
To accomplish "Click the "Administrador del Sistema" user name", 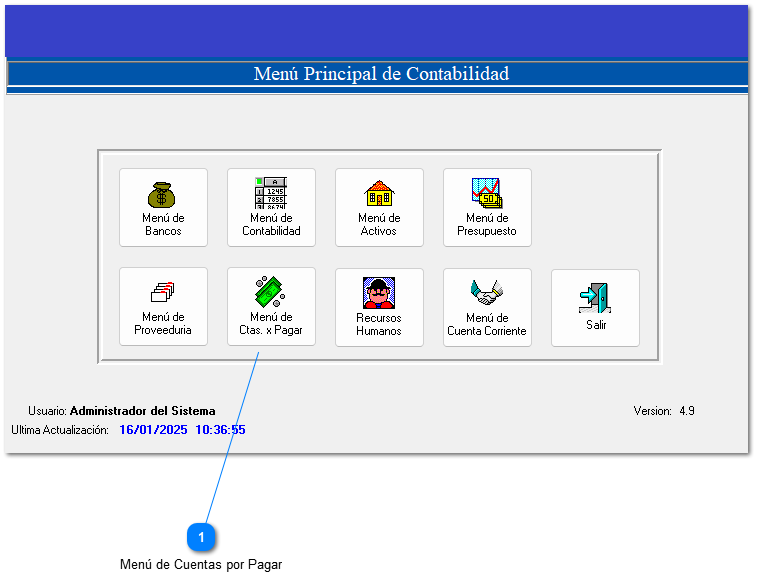I will coord(142,411).
